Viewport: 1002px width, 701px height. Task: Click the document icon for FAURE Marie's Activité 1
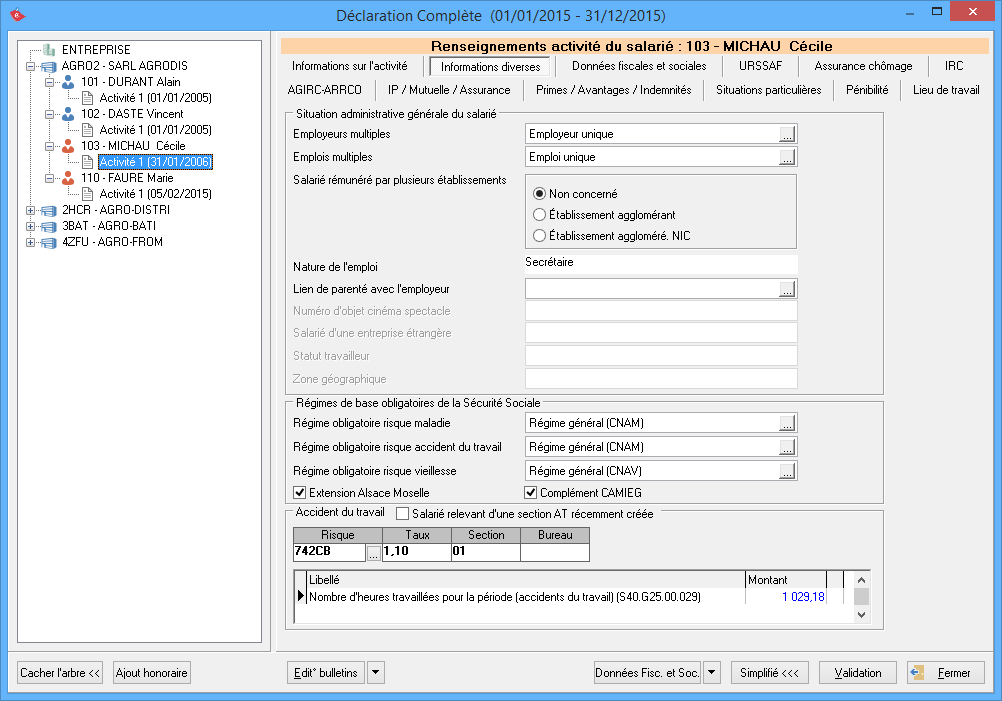click(87, 194)
